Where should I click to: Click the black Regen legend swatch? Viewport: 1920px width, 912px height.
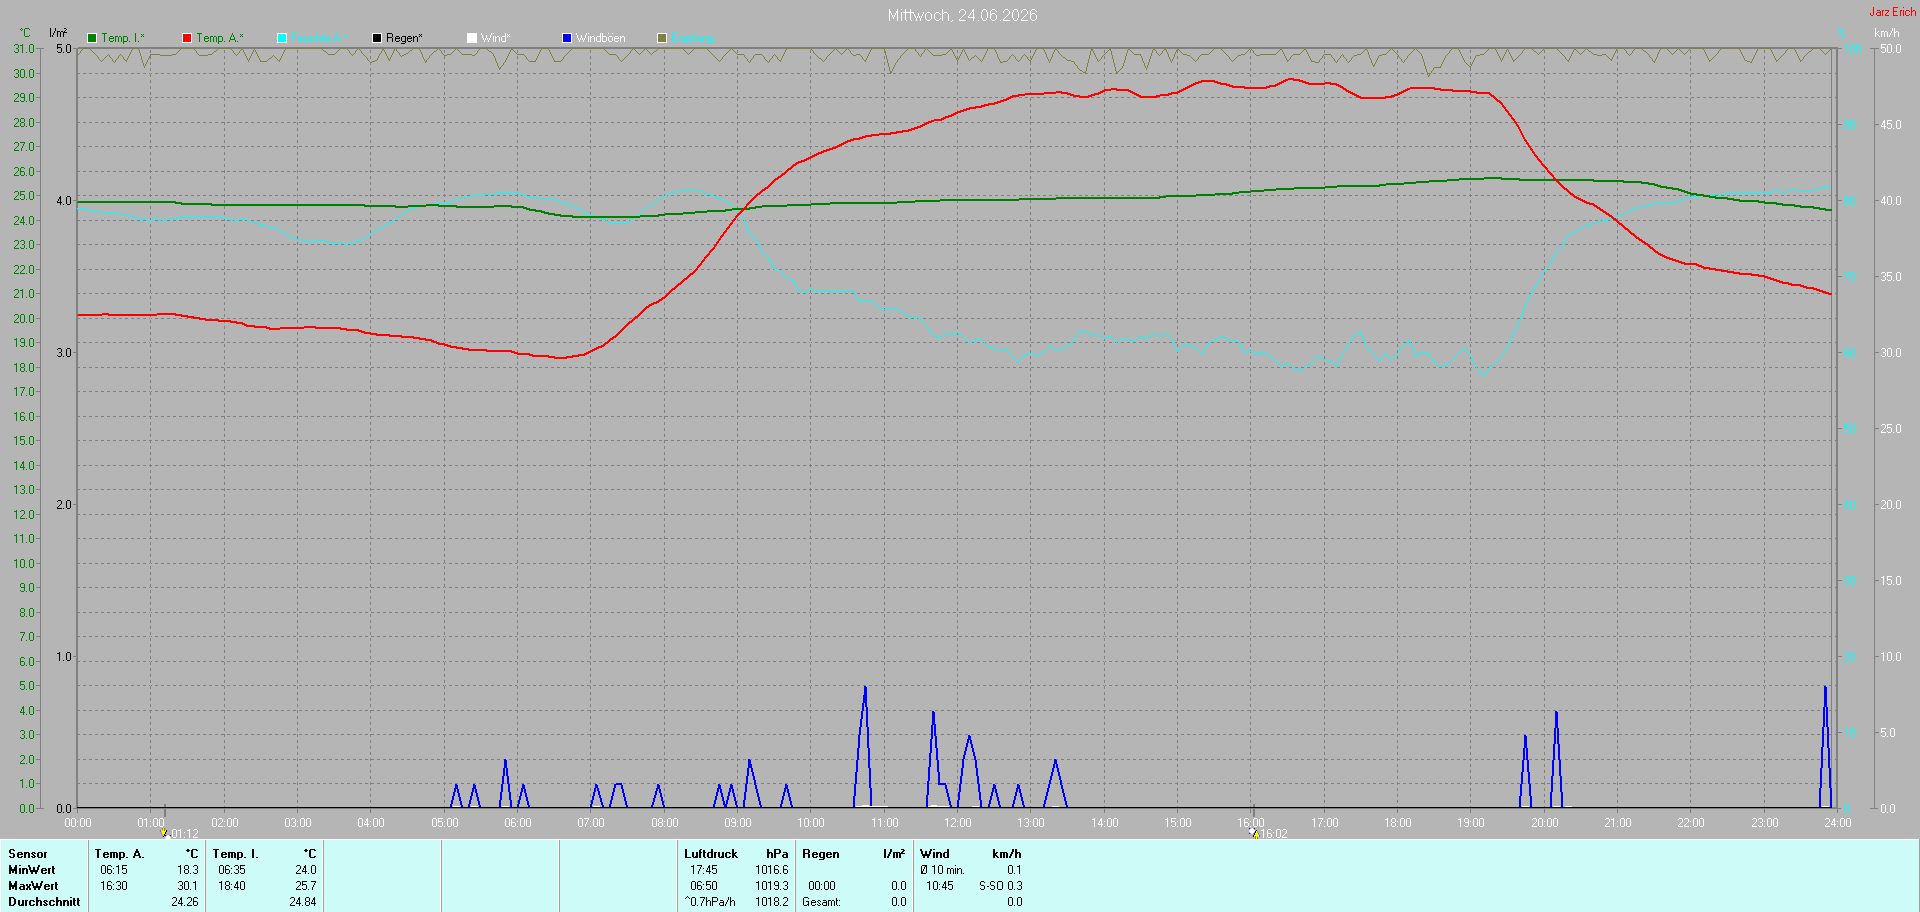(x=377, y=38)
